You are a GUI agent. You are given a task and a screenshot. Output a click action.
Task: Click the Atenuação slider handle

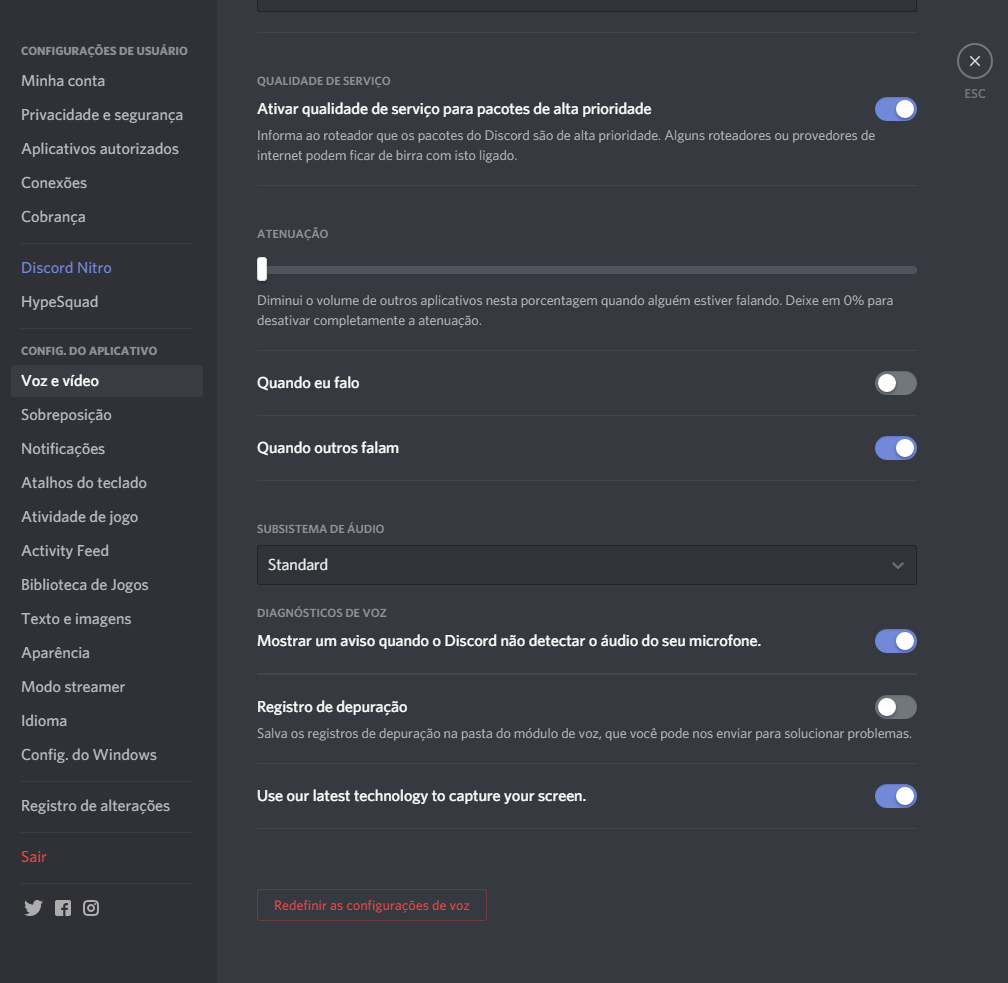(262, 269)
